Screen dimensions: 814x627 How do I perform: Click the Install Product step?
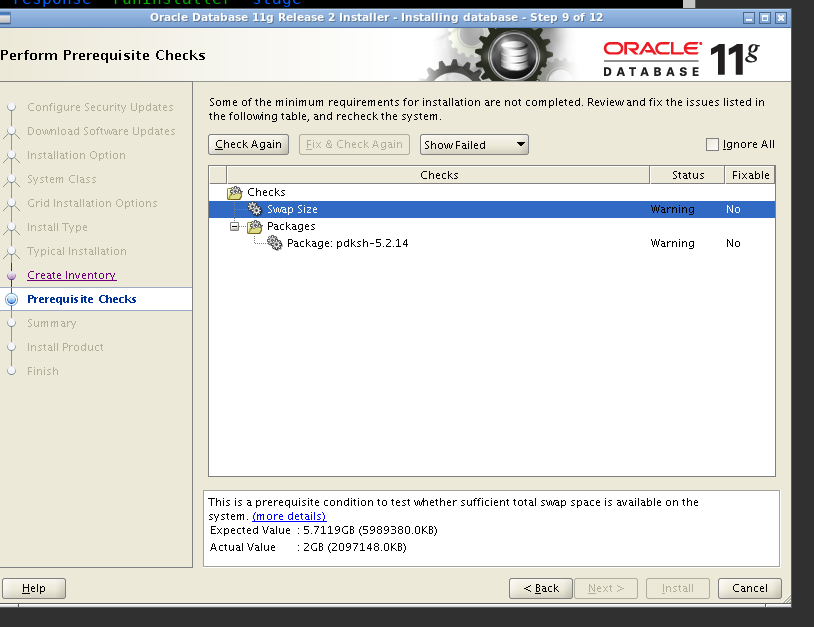point(65,347)
